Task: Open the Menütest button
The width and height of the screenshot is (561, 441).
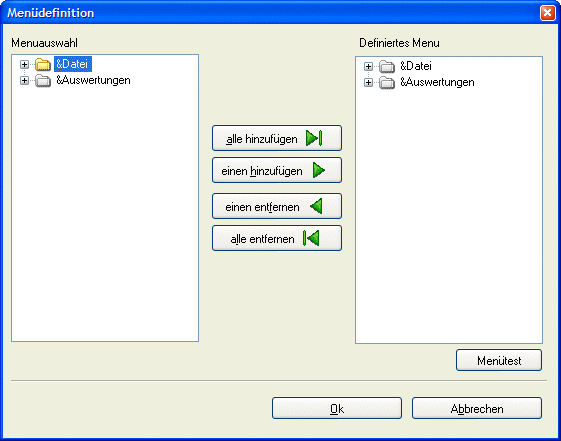Action: point(499,360)
